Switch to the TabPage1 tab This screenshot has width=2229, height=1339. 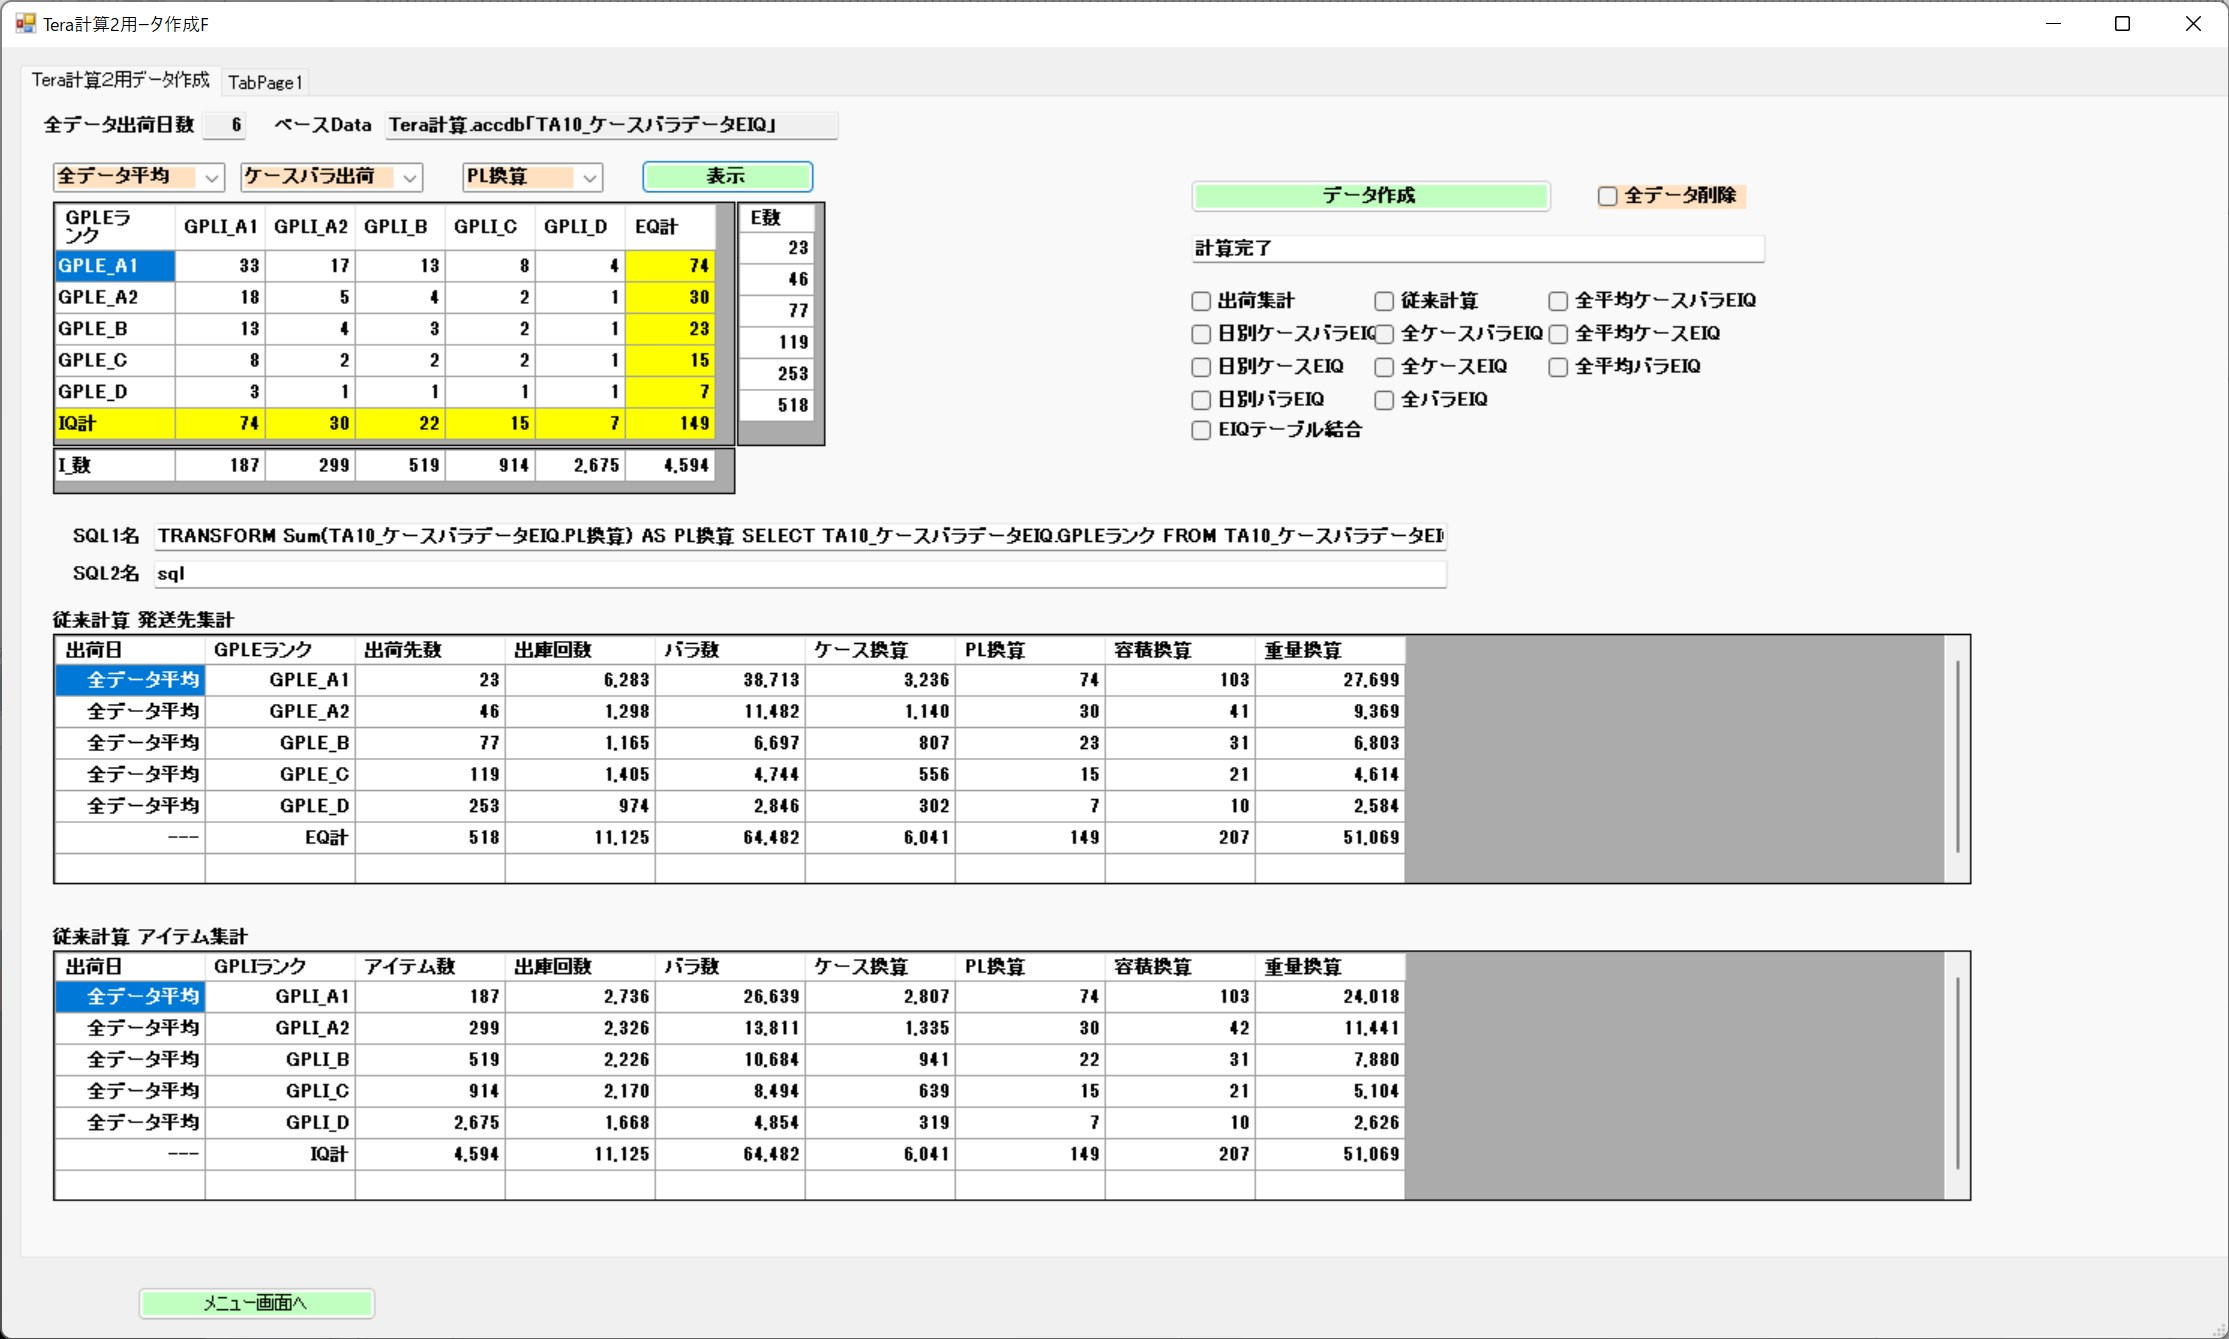coord(265,82)
